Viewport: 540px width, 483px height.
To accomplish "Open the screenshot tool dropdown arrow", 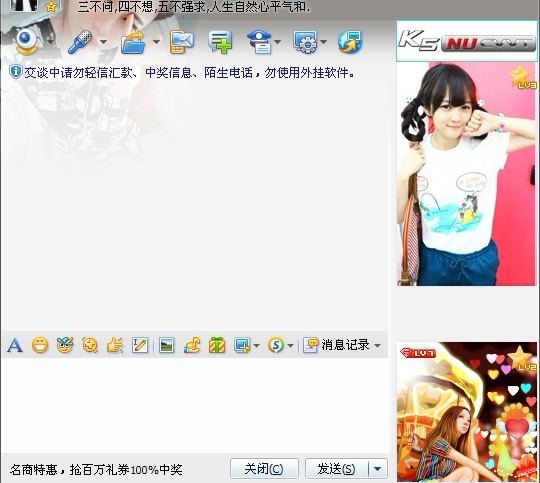I will 256,345.
